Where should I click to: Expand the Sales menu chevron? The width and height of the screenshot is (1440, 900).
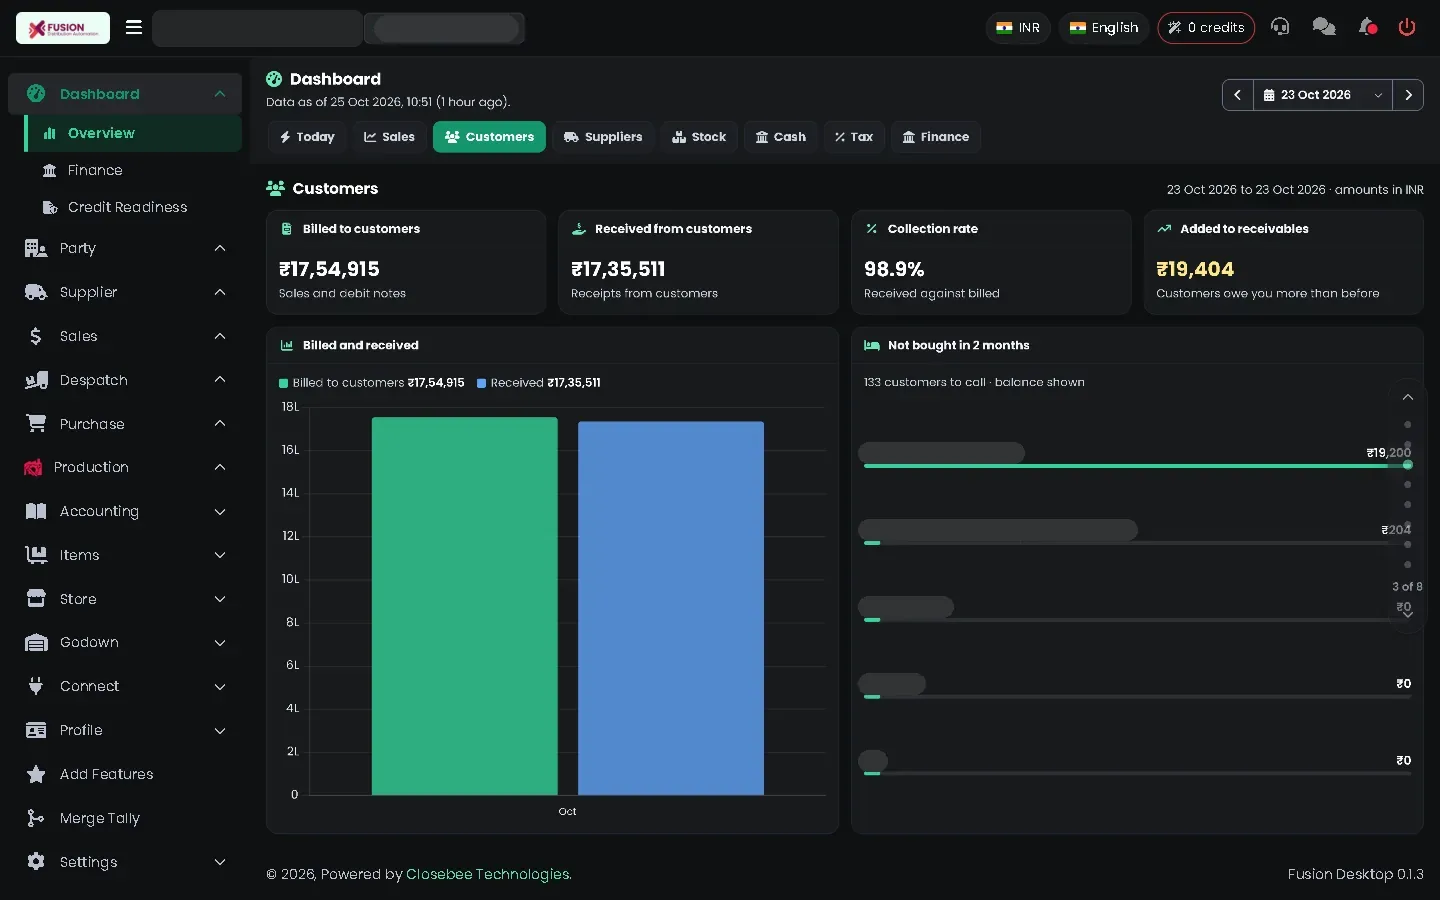coord(220,336)
